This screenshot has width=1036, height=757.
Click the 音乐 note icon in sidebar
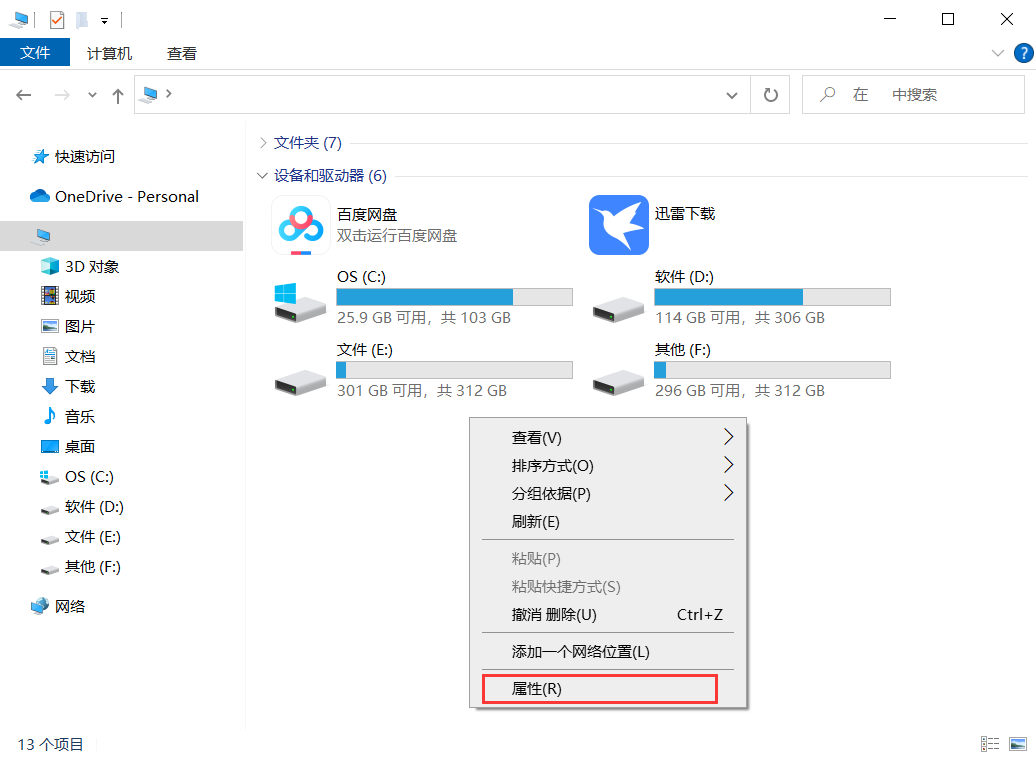coord(50,416)
